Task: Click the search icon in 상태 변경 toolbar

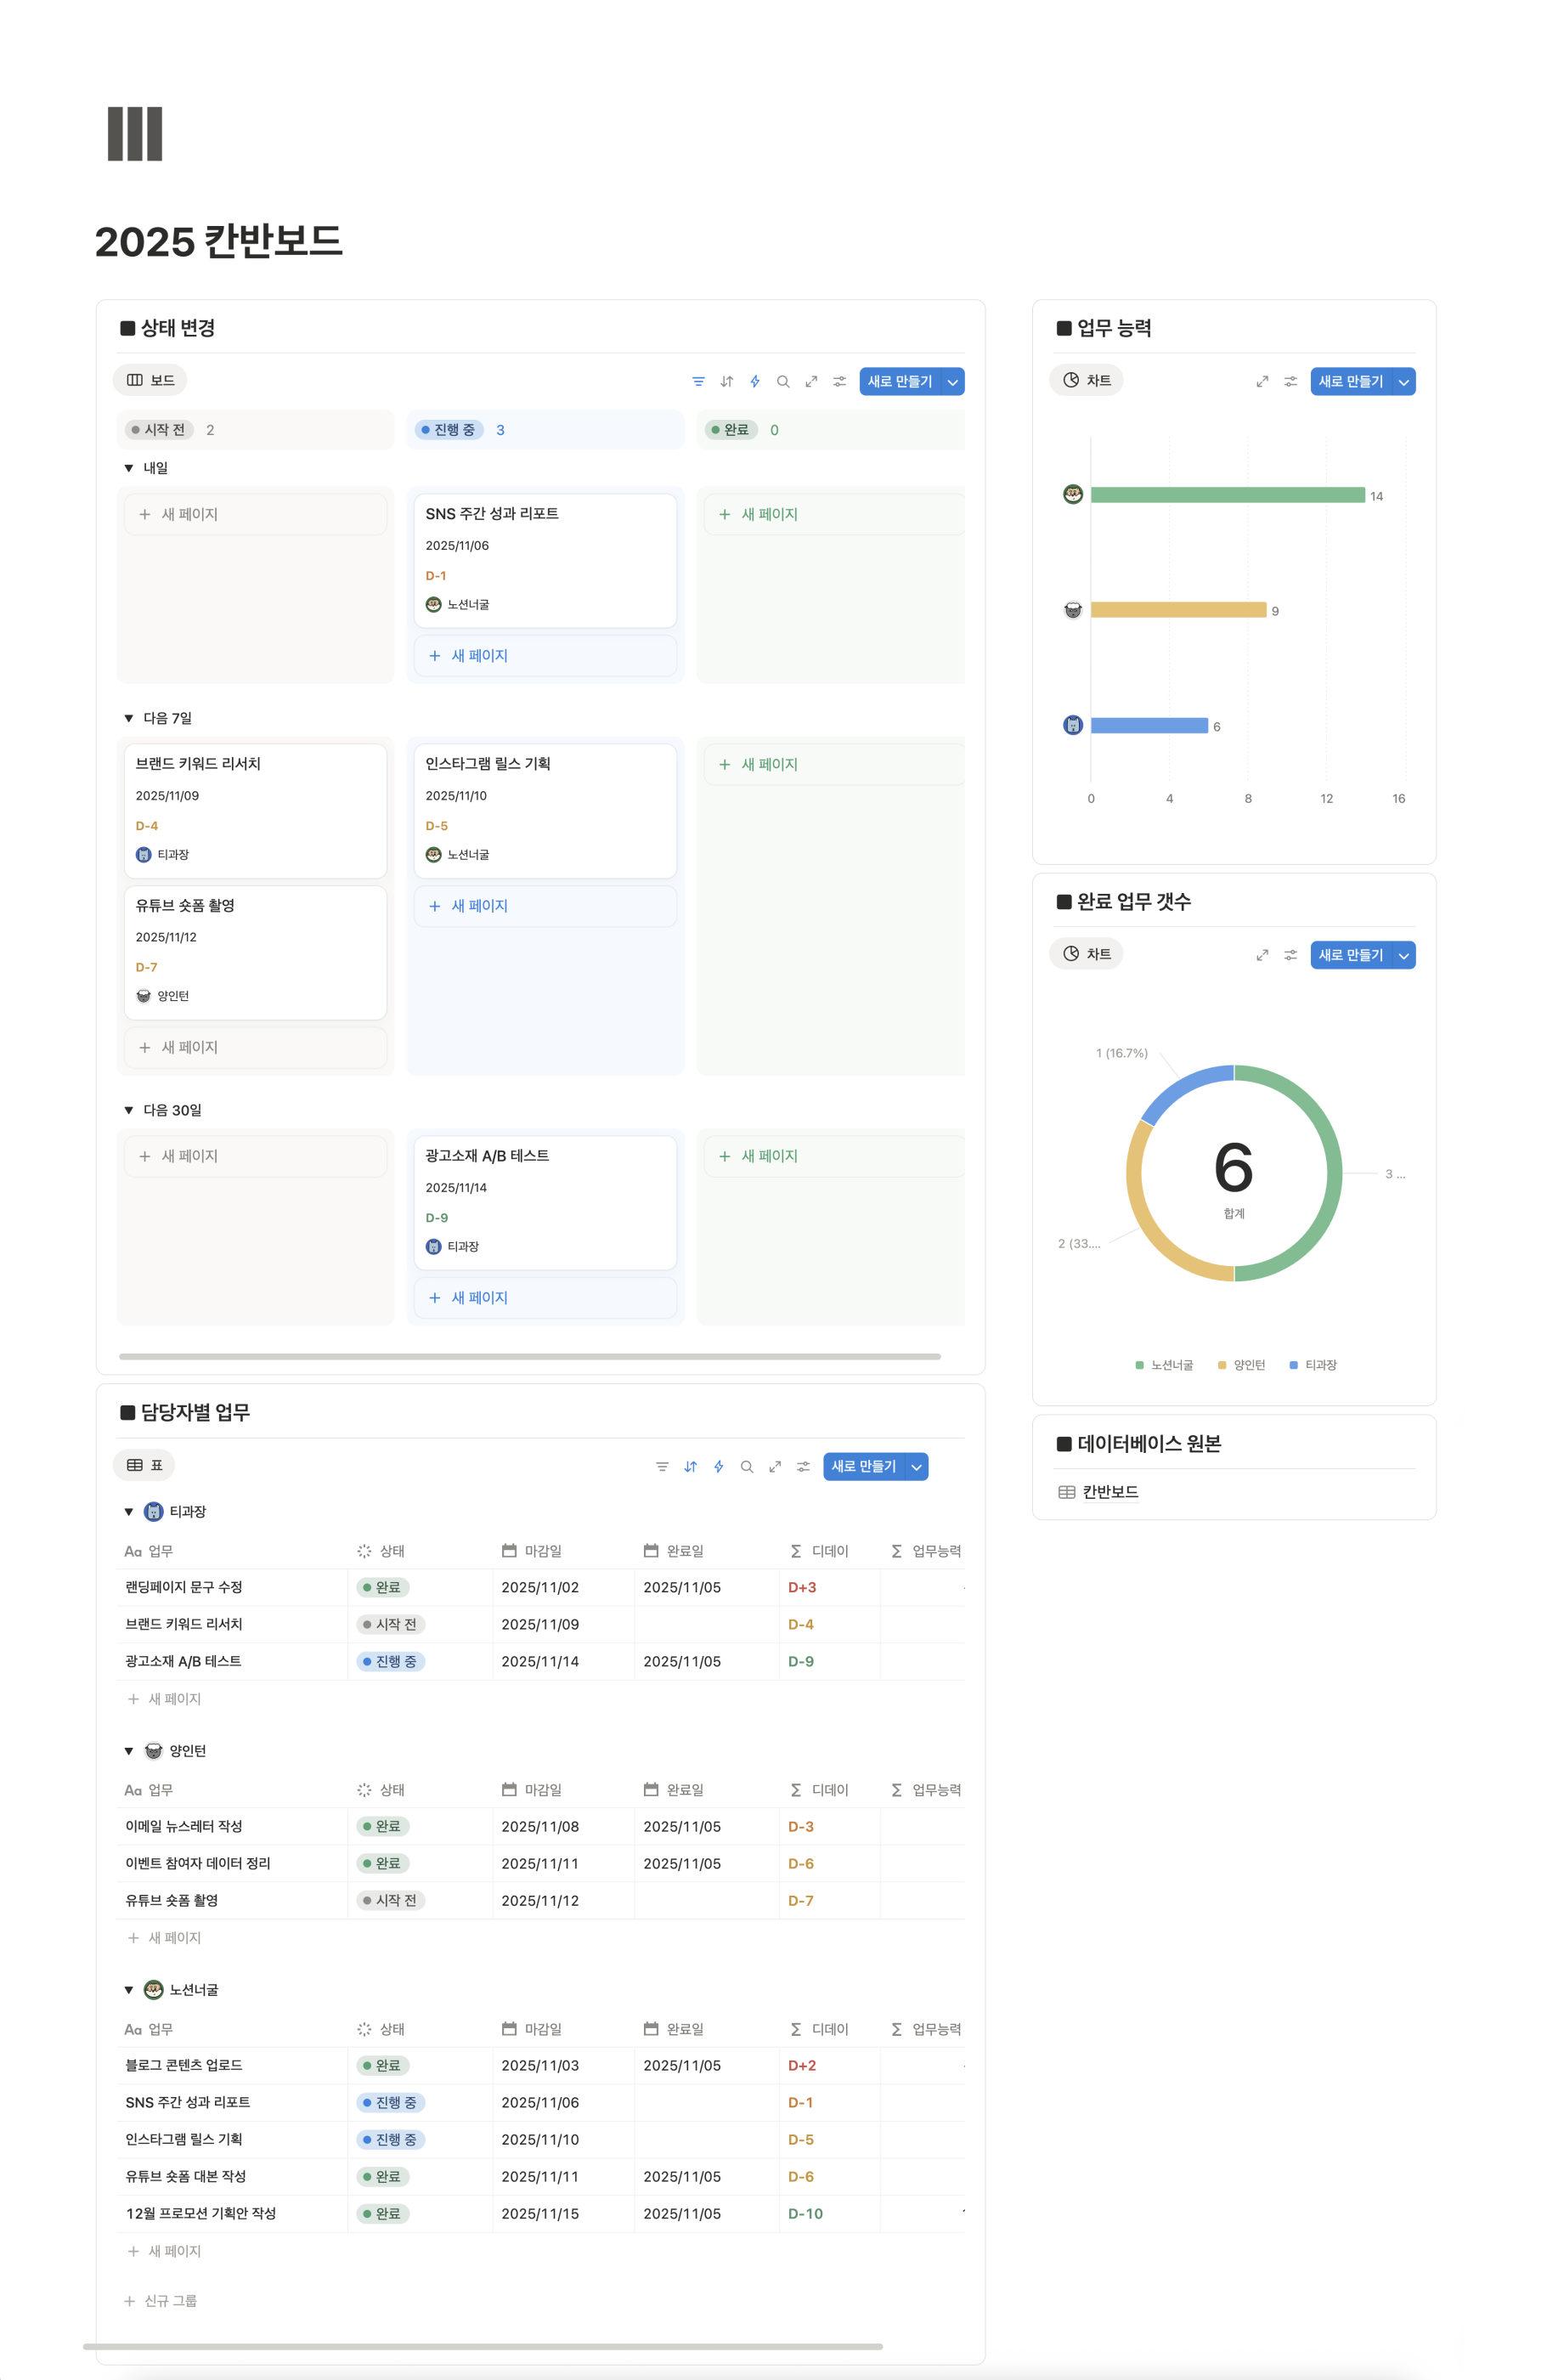Action: tap(783, 381)
